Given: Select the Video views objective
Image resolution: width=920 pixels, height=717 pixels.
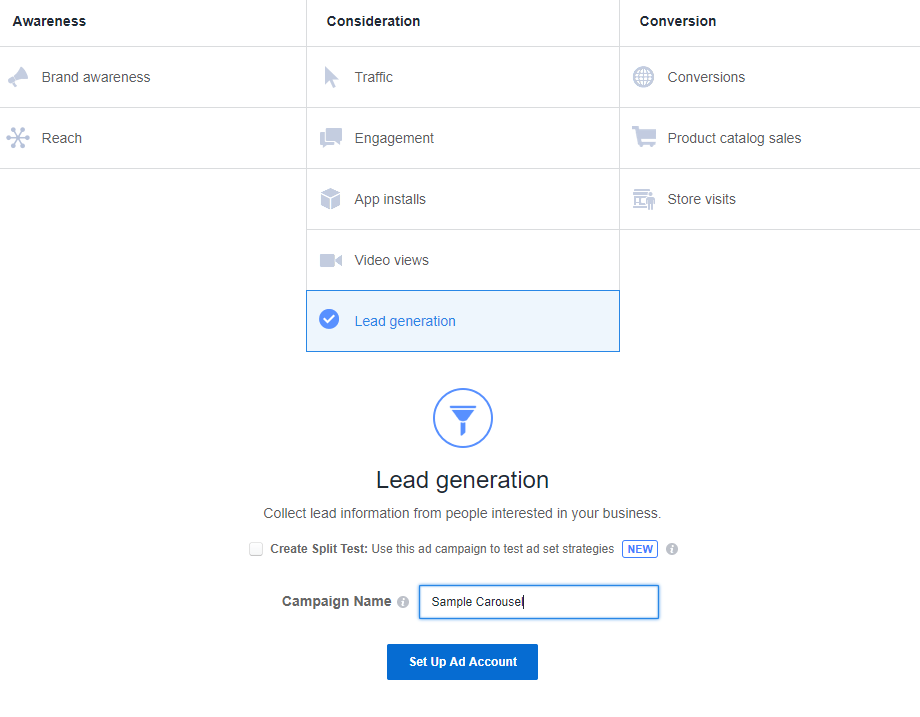Looking at the screenshot, I should click(391, 260).
